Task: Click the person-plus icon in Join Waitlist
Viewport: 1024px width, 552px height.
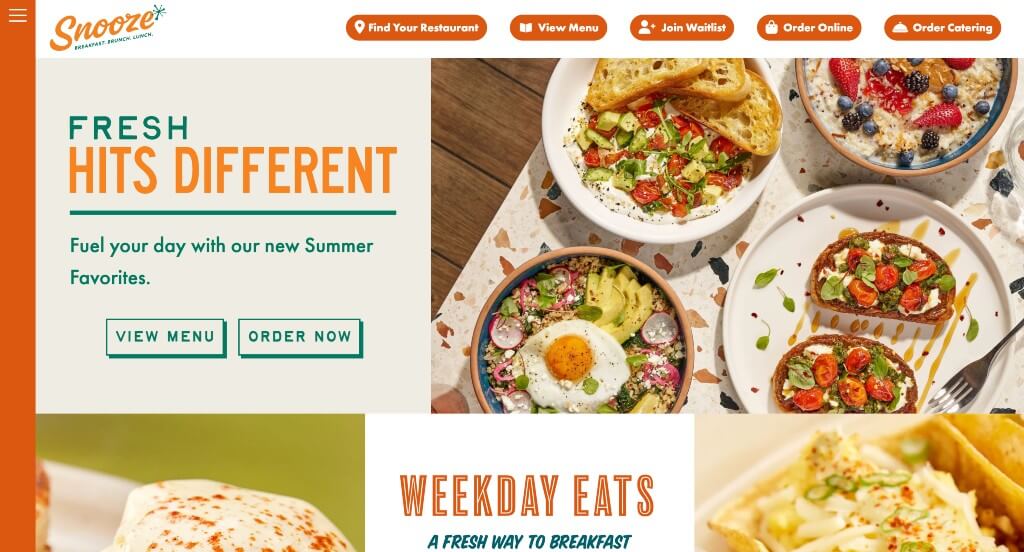Action: [x=647, y=27]
